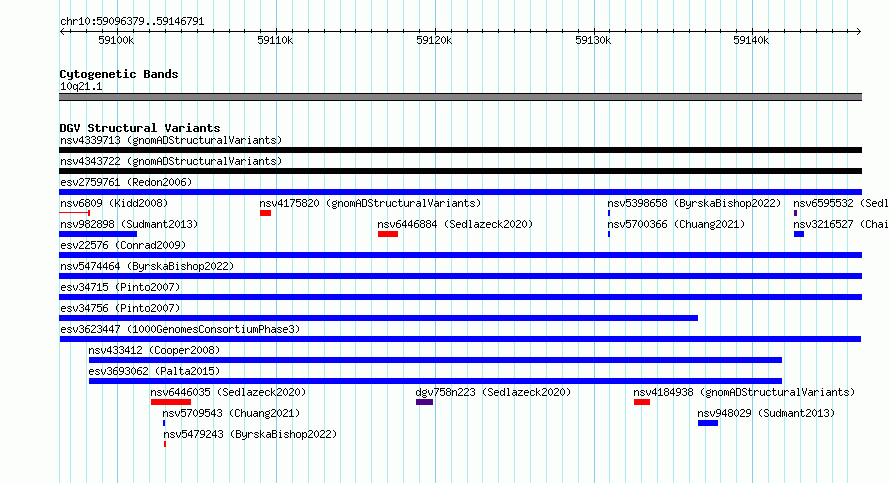The image size is (890, 483).
Task: Click the 59140k ruler position label
Action: tap(751, 40)
